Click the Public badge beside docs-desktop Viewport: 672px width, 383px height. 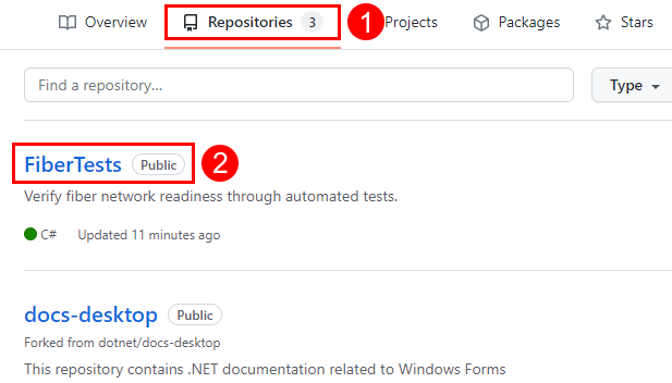195,315
